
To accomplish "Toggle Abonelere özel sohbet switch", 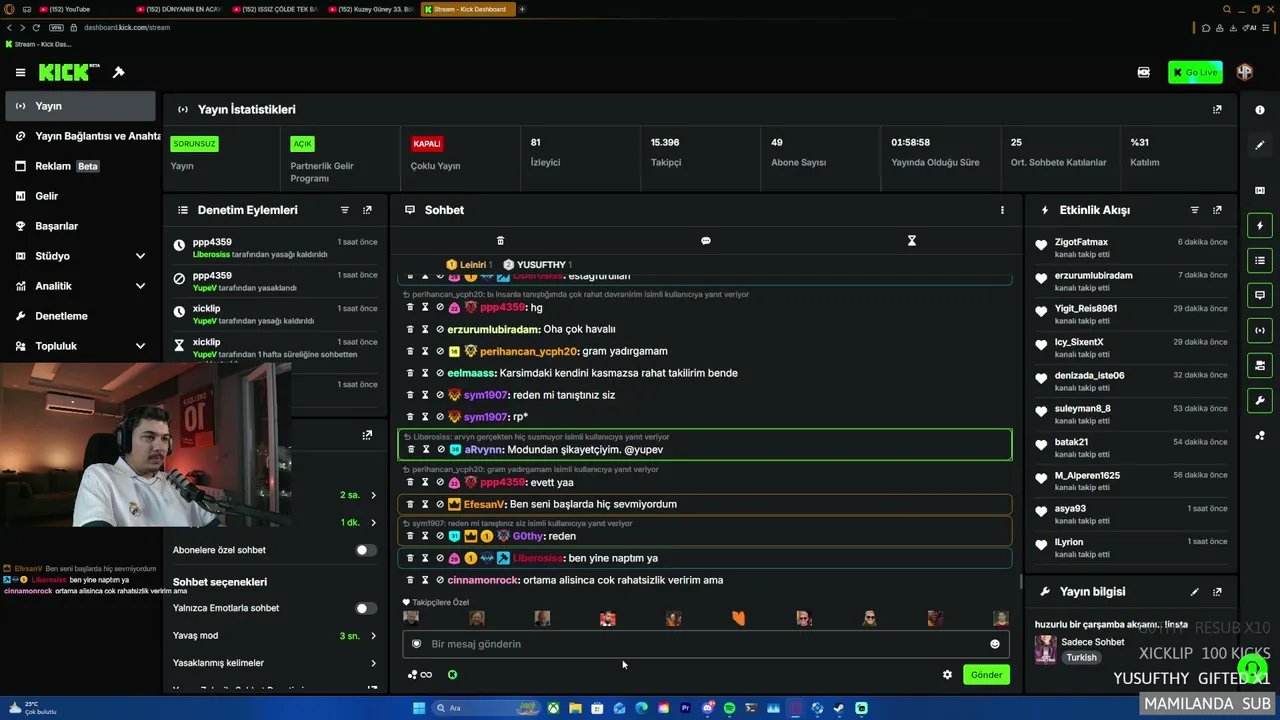I will tap(366, 550).
